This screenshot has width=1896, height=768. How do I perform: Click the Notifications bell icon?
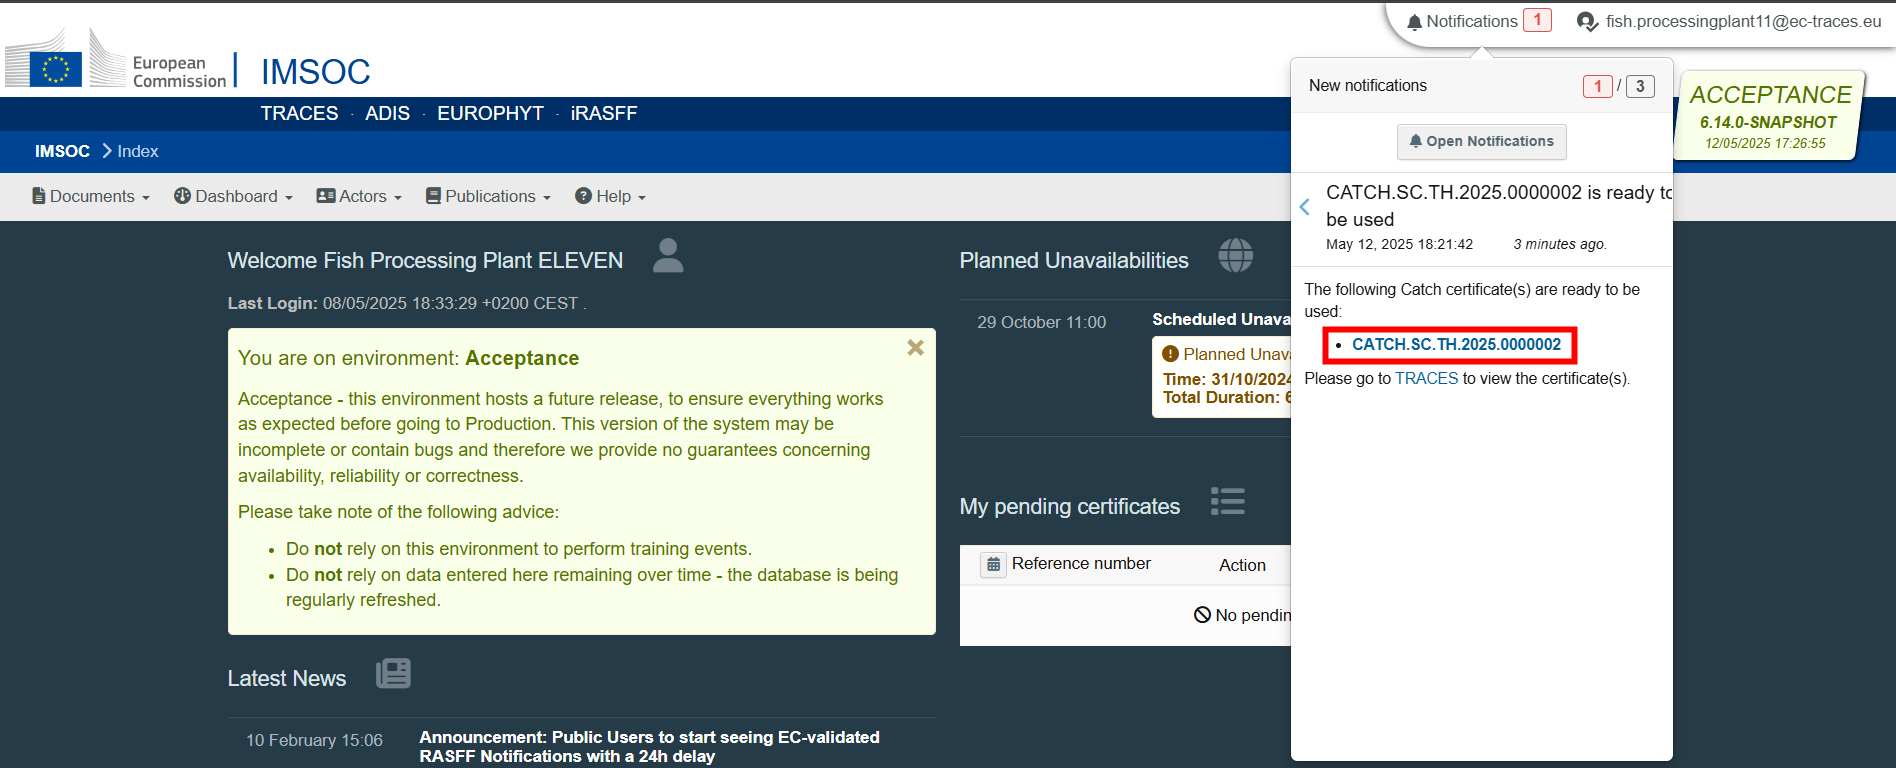coord(1414,22)
